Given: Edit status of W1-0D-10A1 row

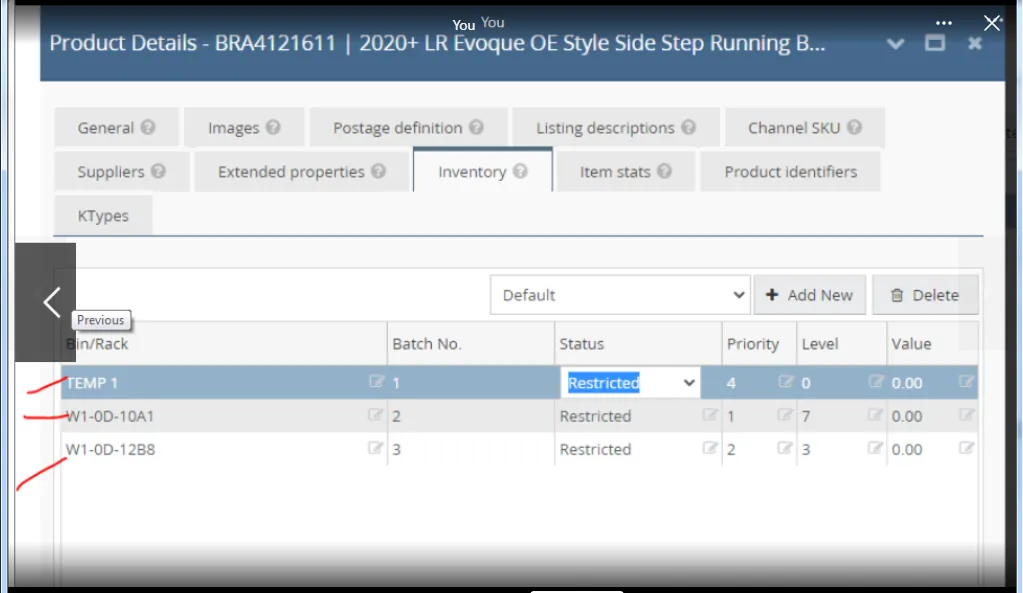Looking at the screenshot, I should [x=710, y=415].
